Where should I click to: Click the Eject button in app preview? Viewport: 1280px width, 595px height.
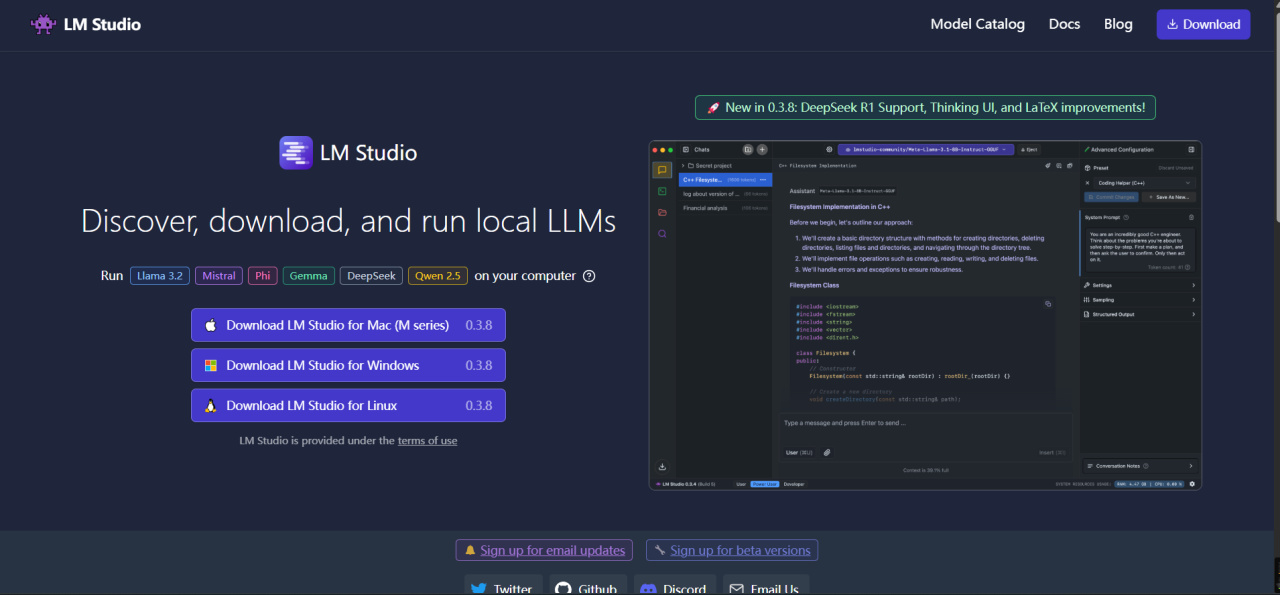pyautogui.click(x=1029, y=149)
